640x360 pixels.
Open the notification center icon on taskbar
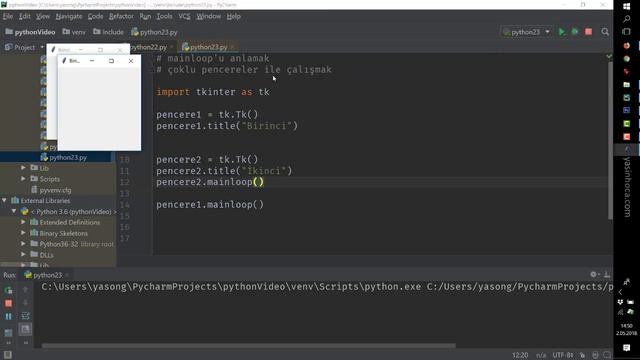[x=627, y=348]
